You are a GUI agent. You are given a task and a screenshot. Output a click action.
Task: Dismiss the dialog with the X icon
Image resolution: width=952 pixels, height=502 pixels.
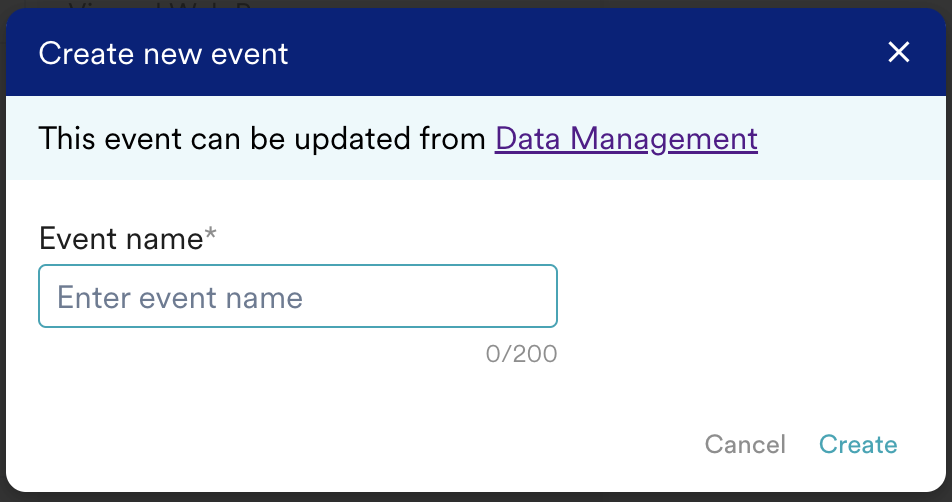pos(899,53)
